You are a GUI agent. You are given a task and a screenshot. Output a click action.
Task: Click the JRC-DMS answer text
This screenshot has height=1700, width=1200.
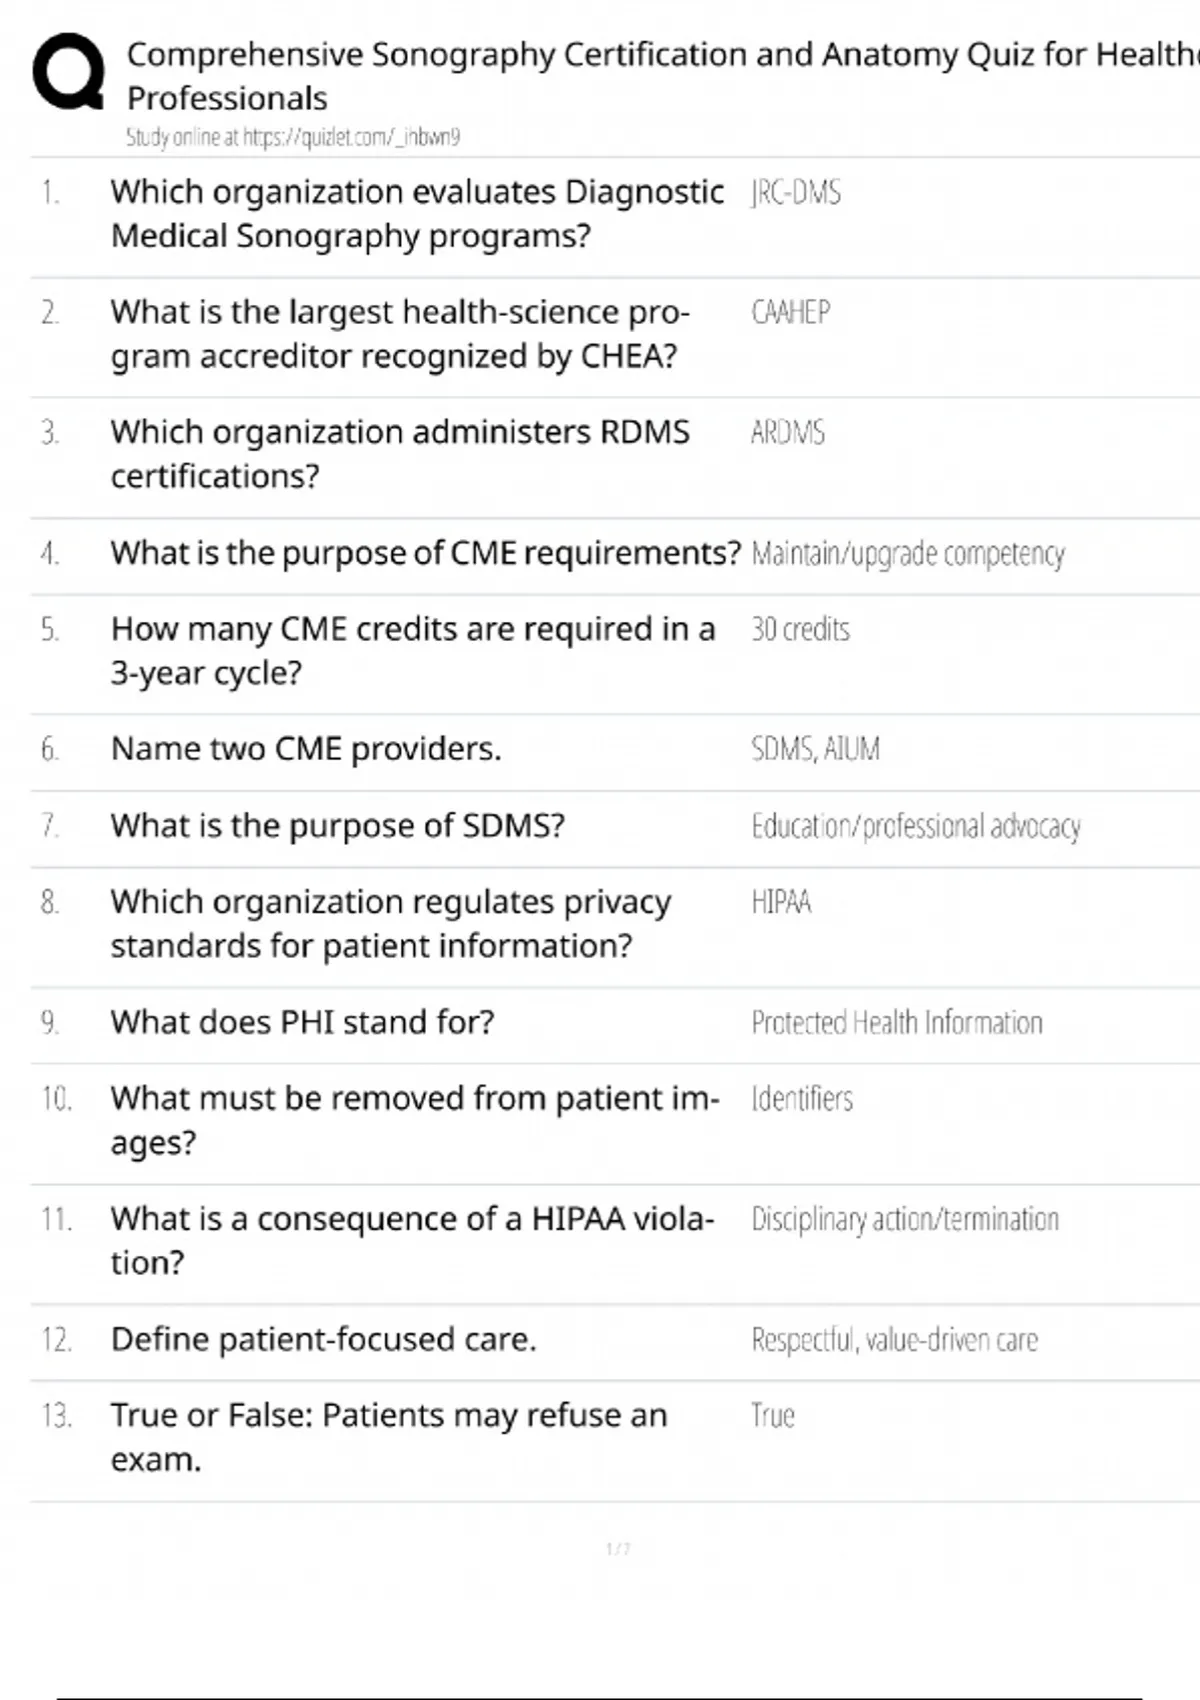tap(796, 192)
